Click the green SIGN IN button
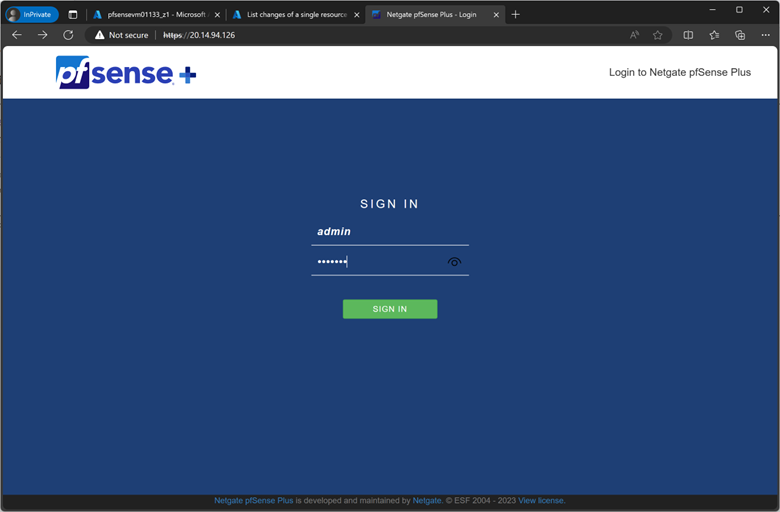Viewport: 780px width, 512px height. (390, 309)
